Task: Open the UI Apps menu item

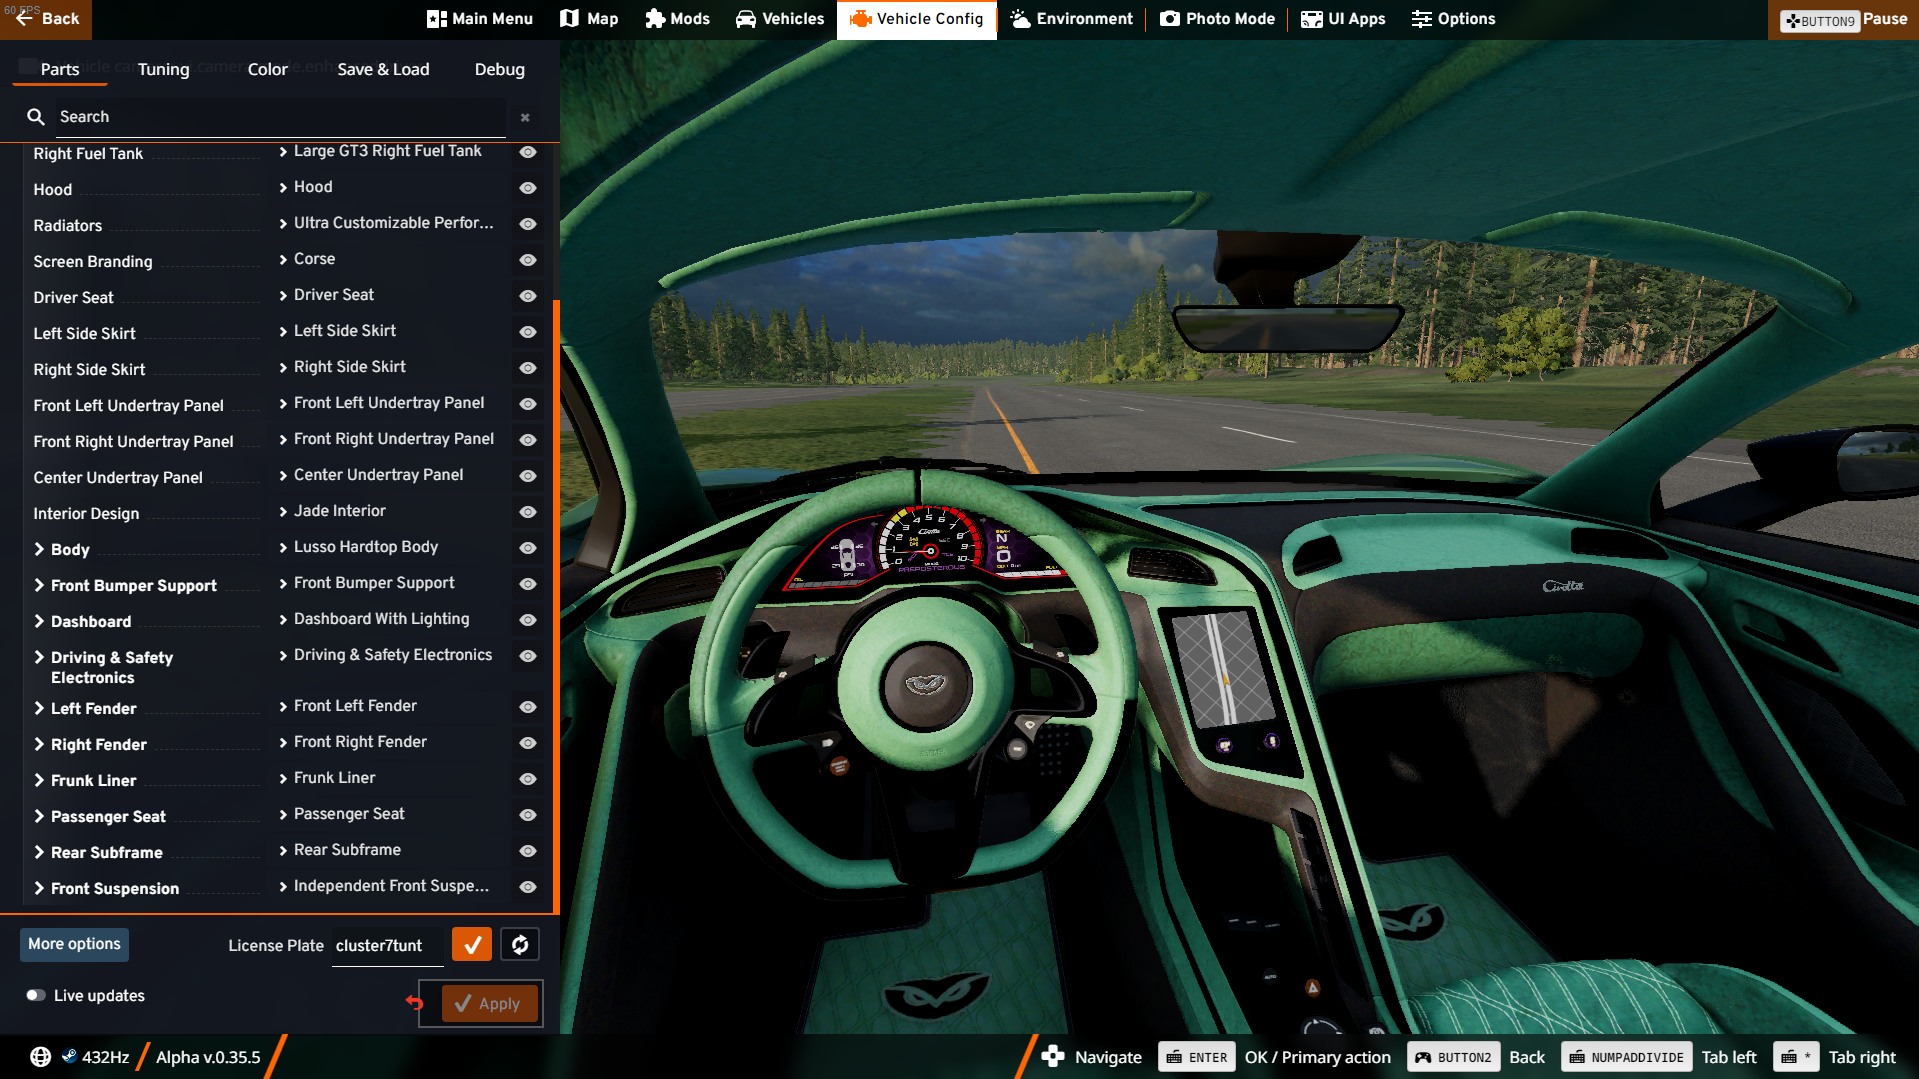Action: pyautogui.click(x=1343, y=19)
